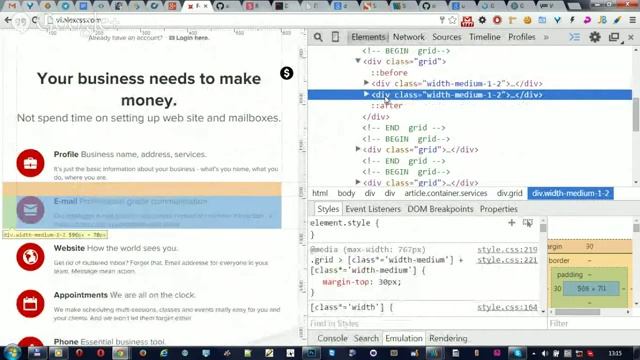Click the E-mail envelope icon
640x360 pixels.
(31, 210)
